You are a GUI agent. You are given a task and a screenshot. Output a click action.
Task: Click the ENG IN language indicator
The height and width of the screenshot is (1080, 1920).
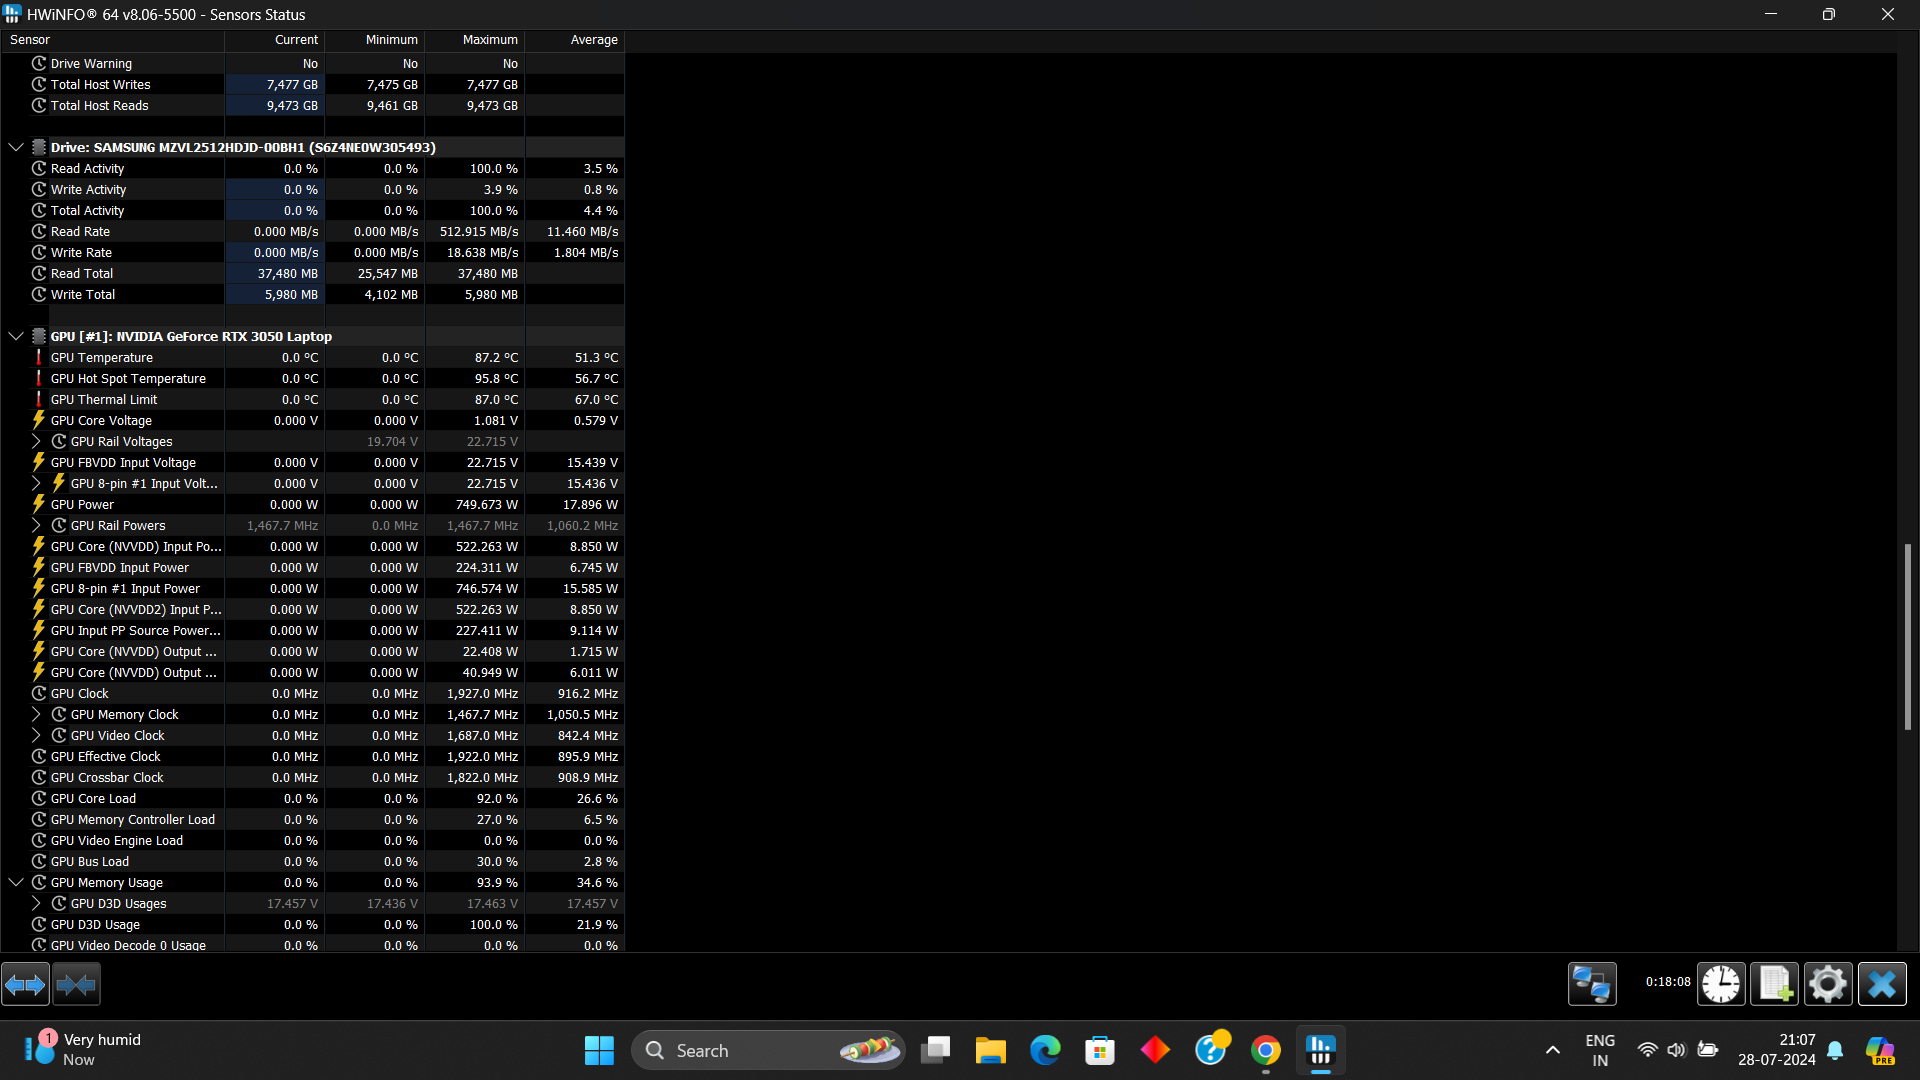click(x=1600, y=1051)
